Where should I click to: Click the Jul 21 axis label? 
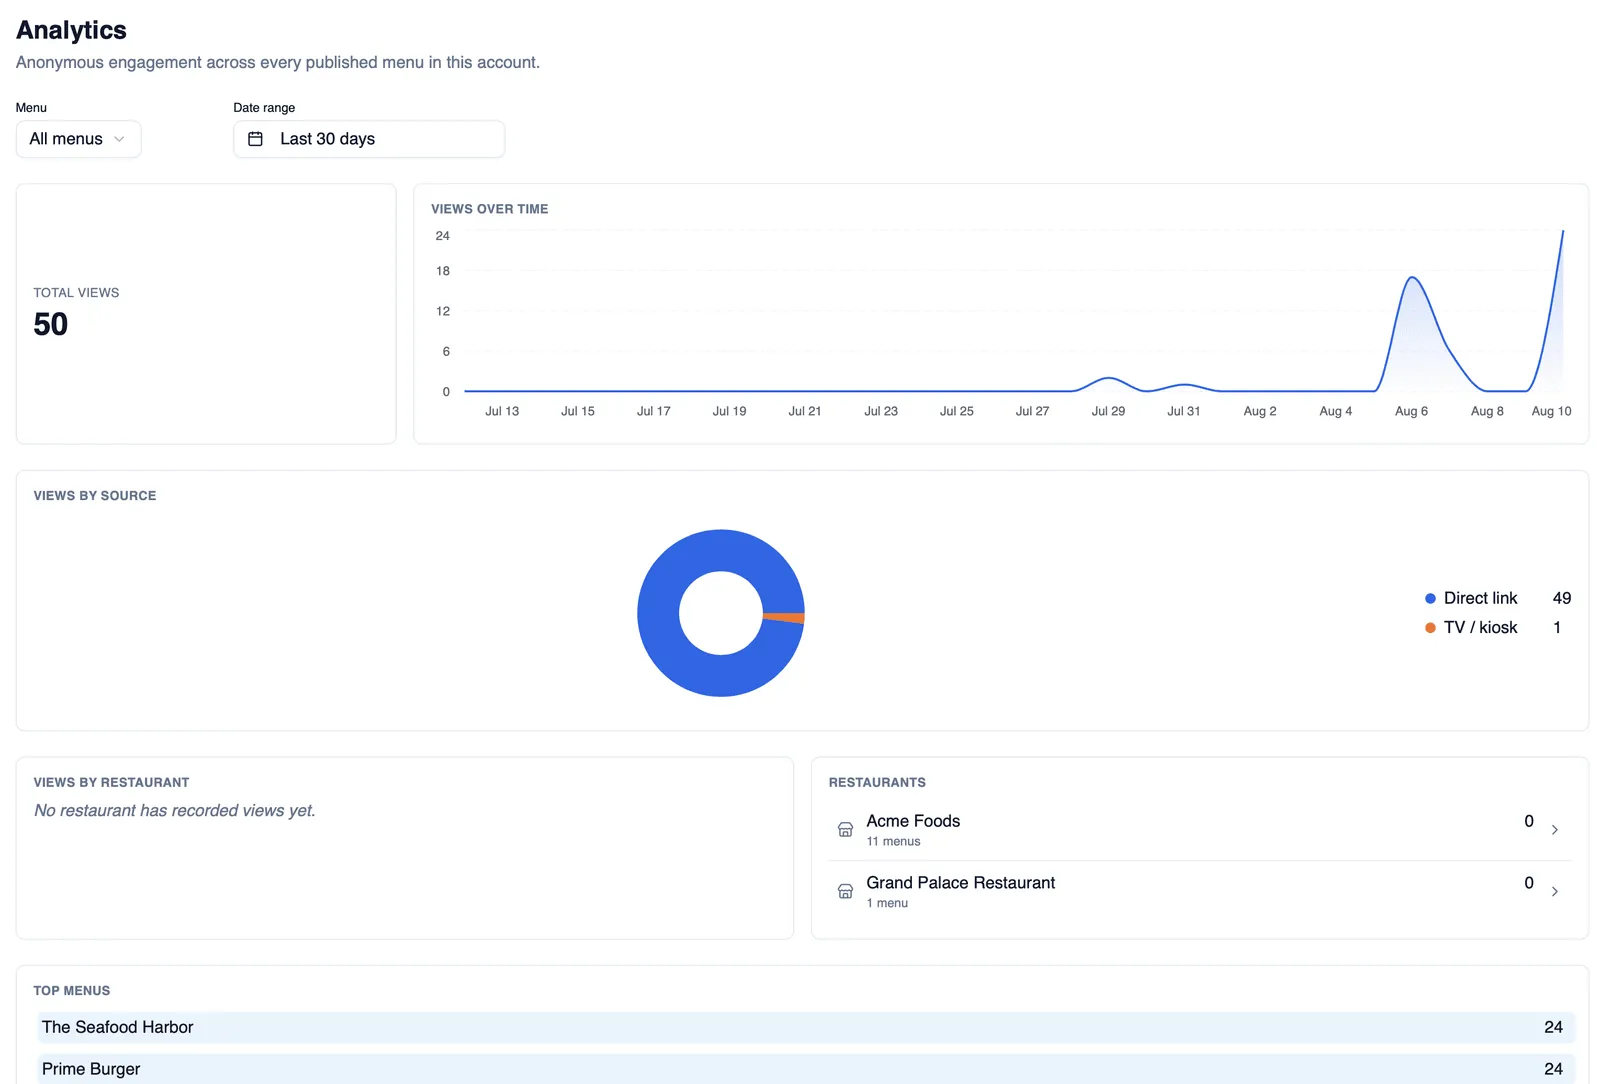[x=805, y=411]
